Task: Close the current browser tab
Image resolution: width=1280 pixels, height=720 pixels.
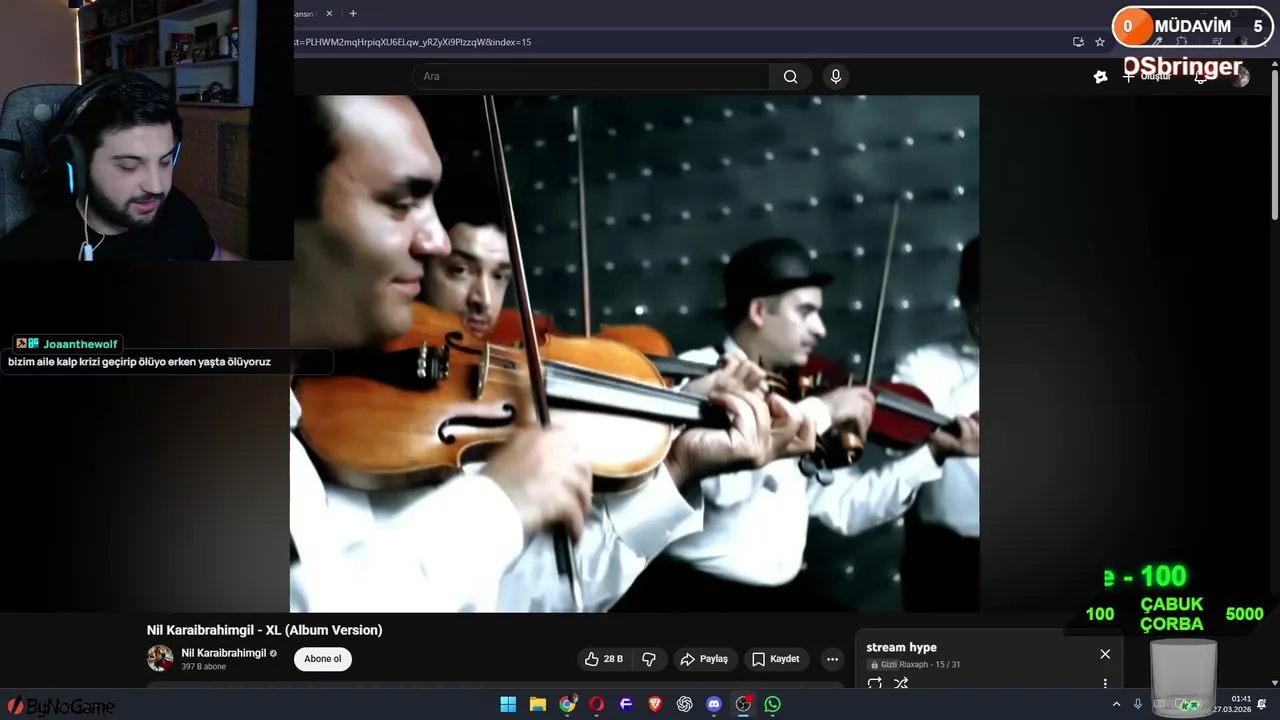Action: click(329, 13)
